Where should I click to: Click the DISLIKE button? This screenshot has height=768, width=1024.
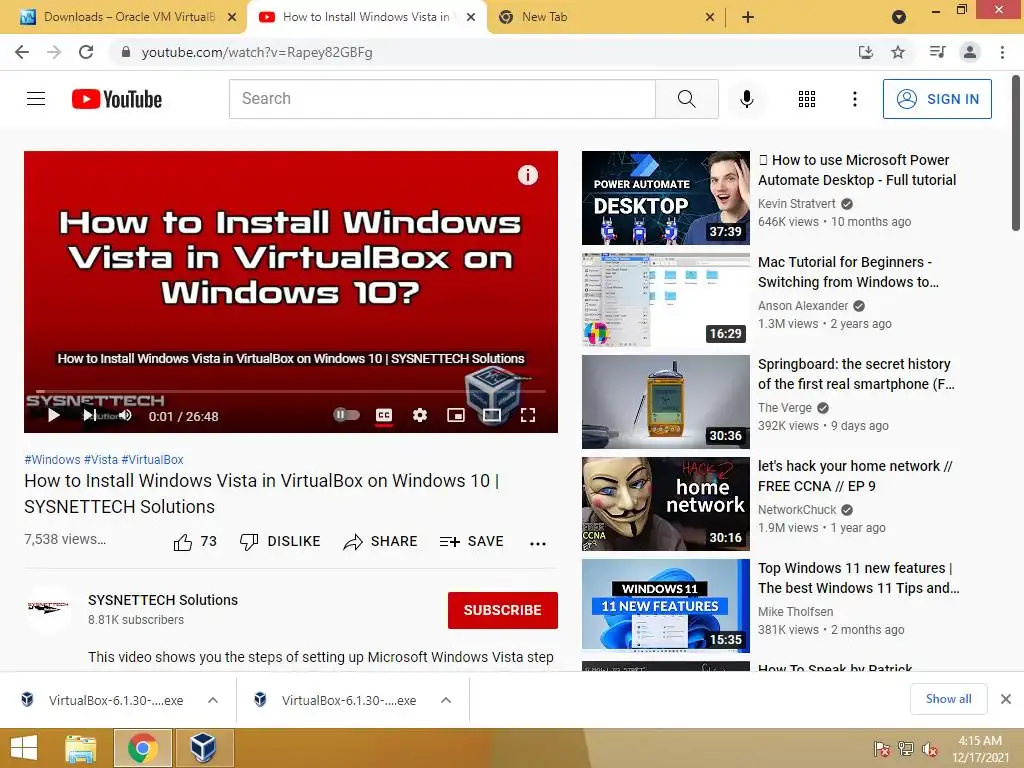(280, 541)
